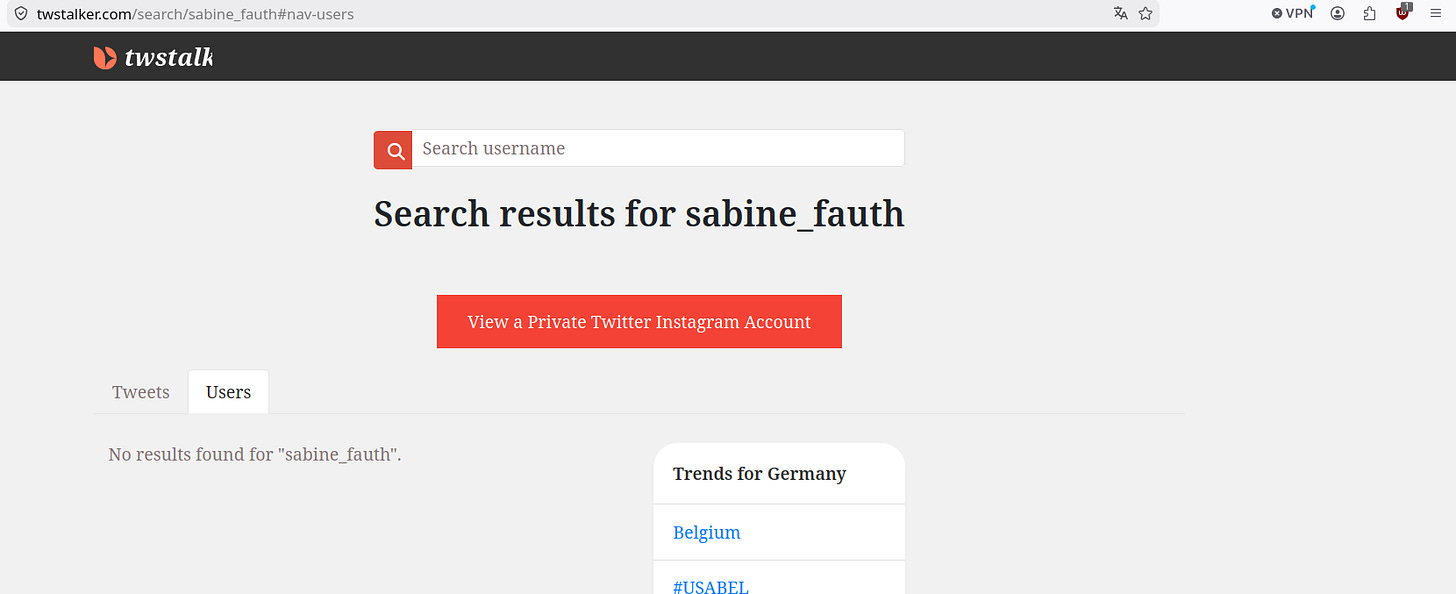Open the Belgium trend link
This screenshot has height=594, width=1456.
click(x=707, y=532)
